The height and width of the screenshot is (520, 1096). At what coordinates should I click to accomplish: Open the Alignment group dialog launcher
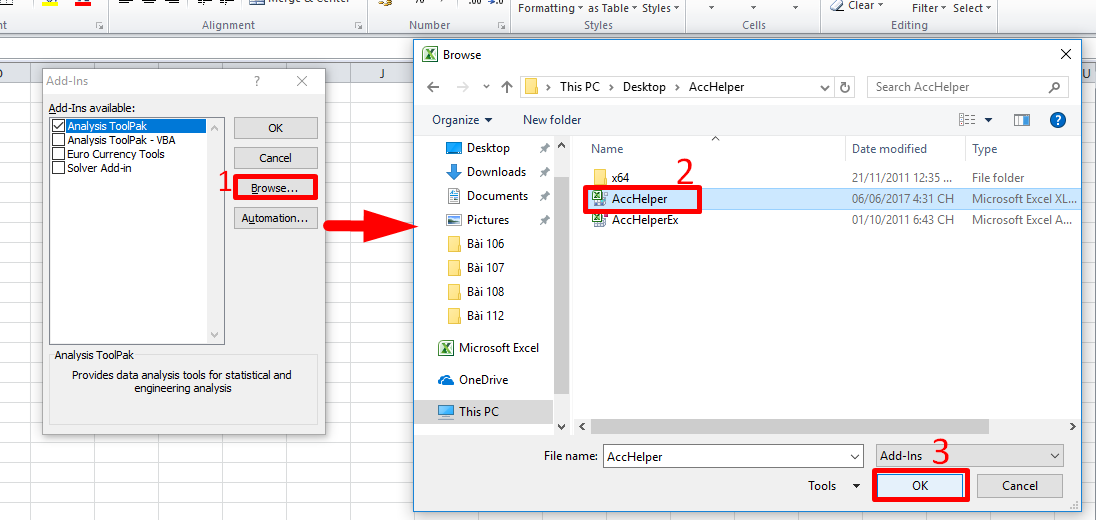point(359,26)
